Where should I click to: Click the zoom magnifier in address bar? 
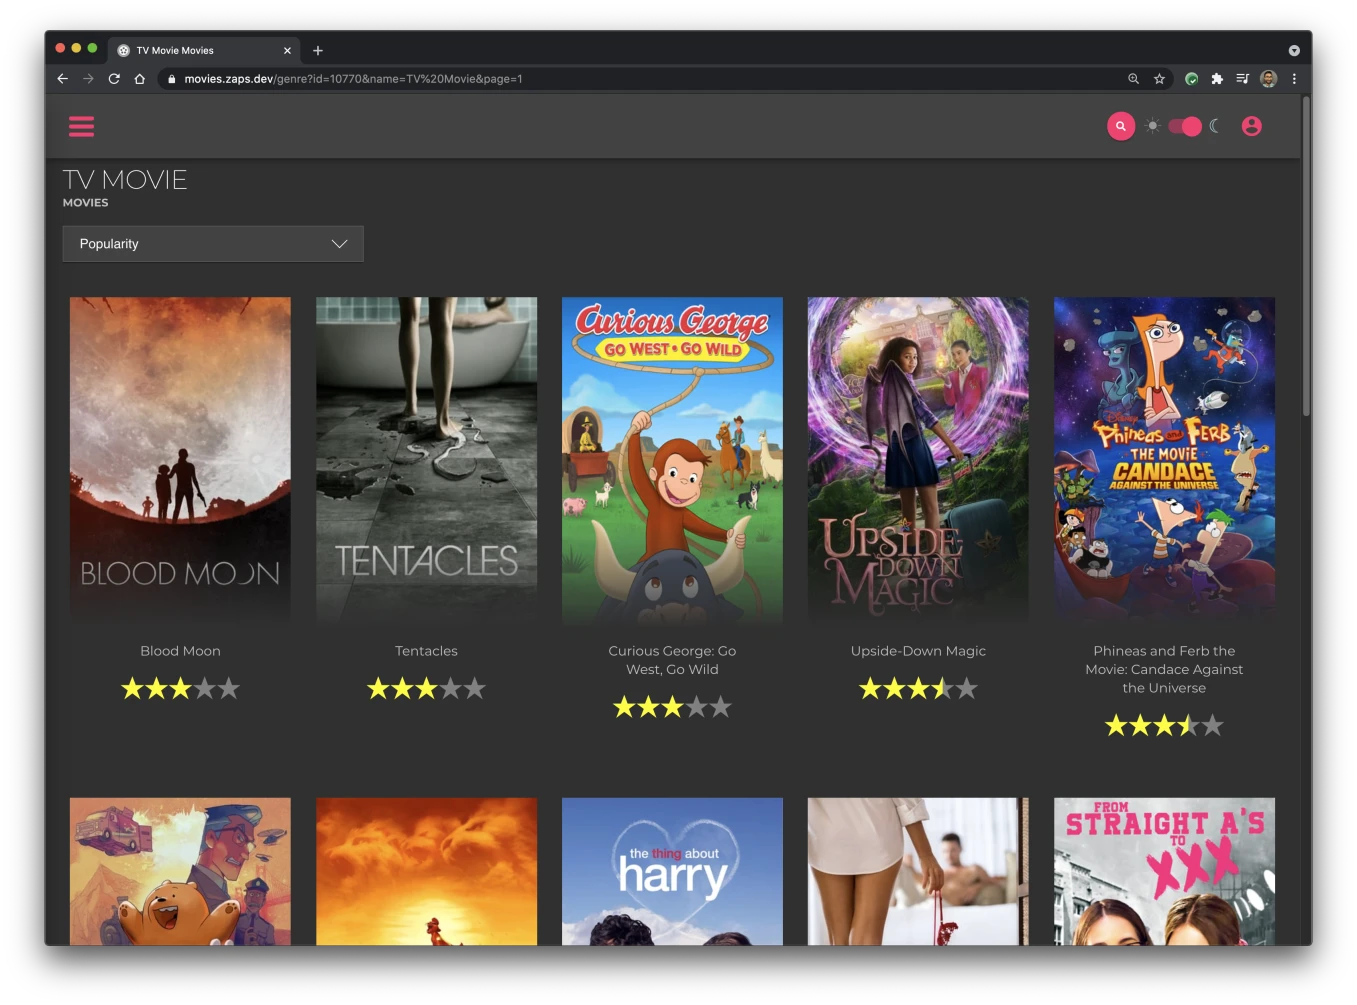1133,79
